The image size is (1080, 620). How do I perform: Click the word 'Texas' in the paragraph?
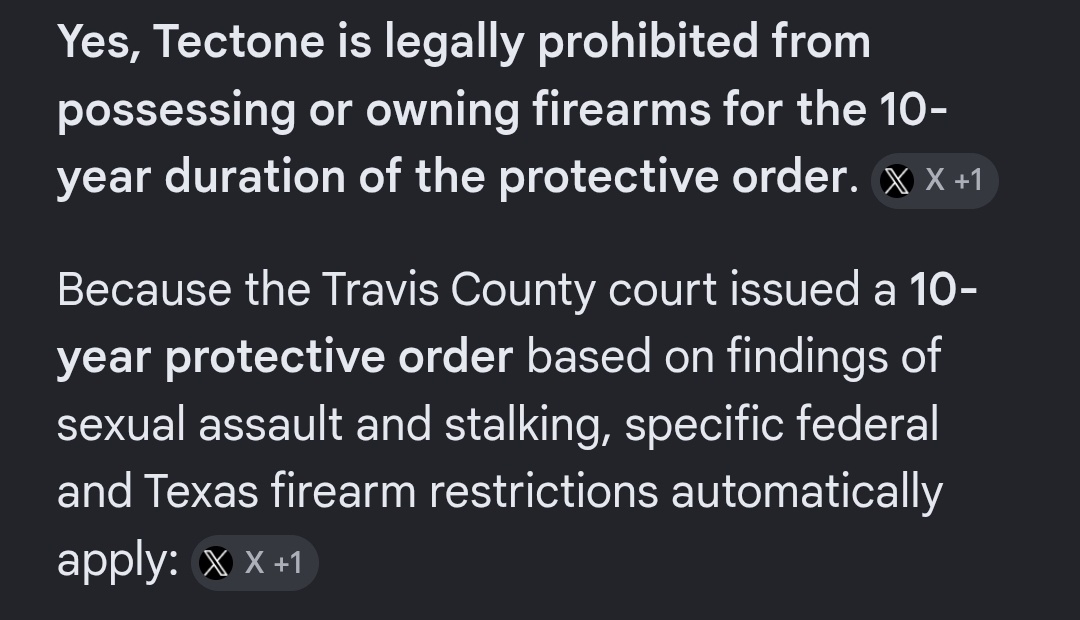[201, 492]
